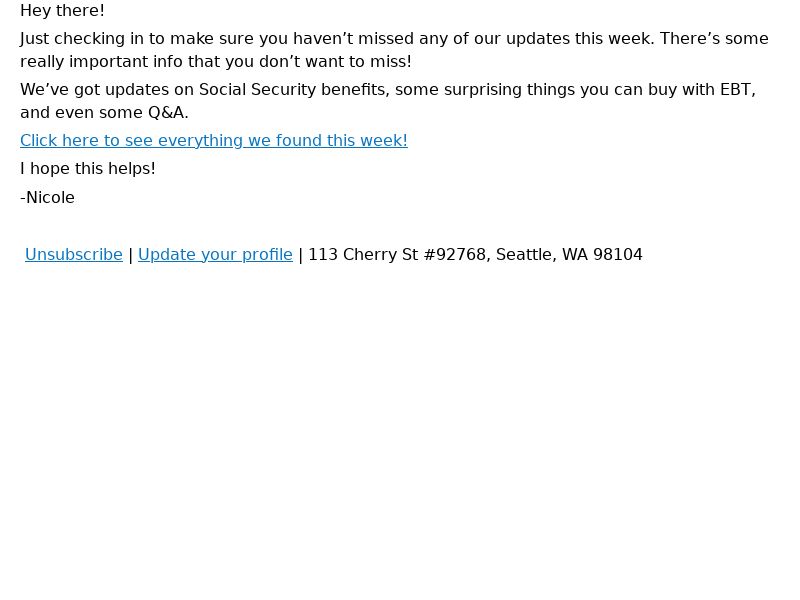Click the phrase 'and even some'

[82, 112]
